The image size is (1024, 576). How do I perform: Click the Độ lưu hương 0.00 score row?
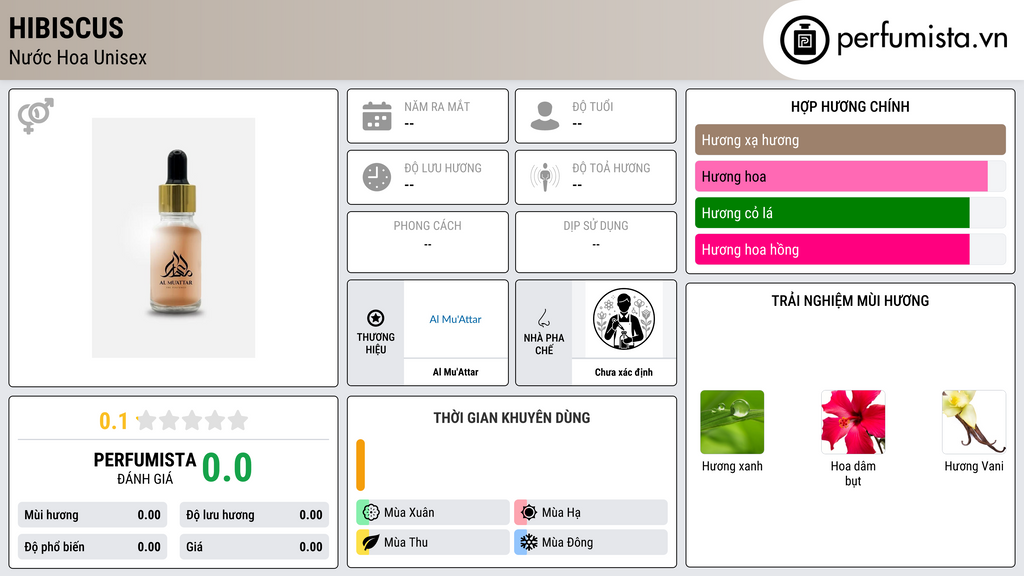pos(254,515)
